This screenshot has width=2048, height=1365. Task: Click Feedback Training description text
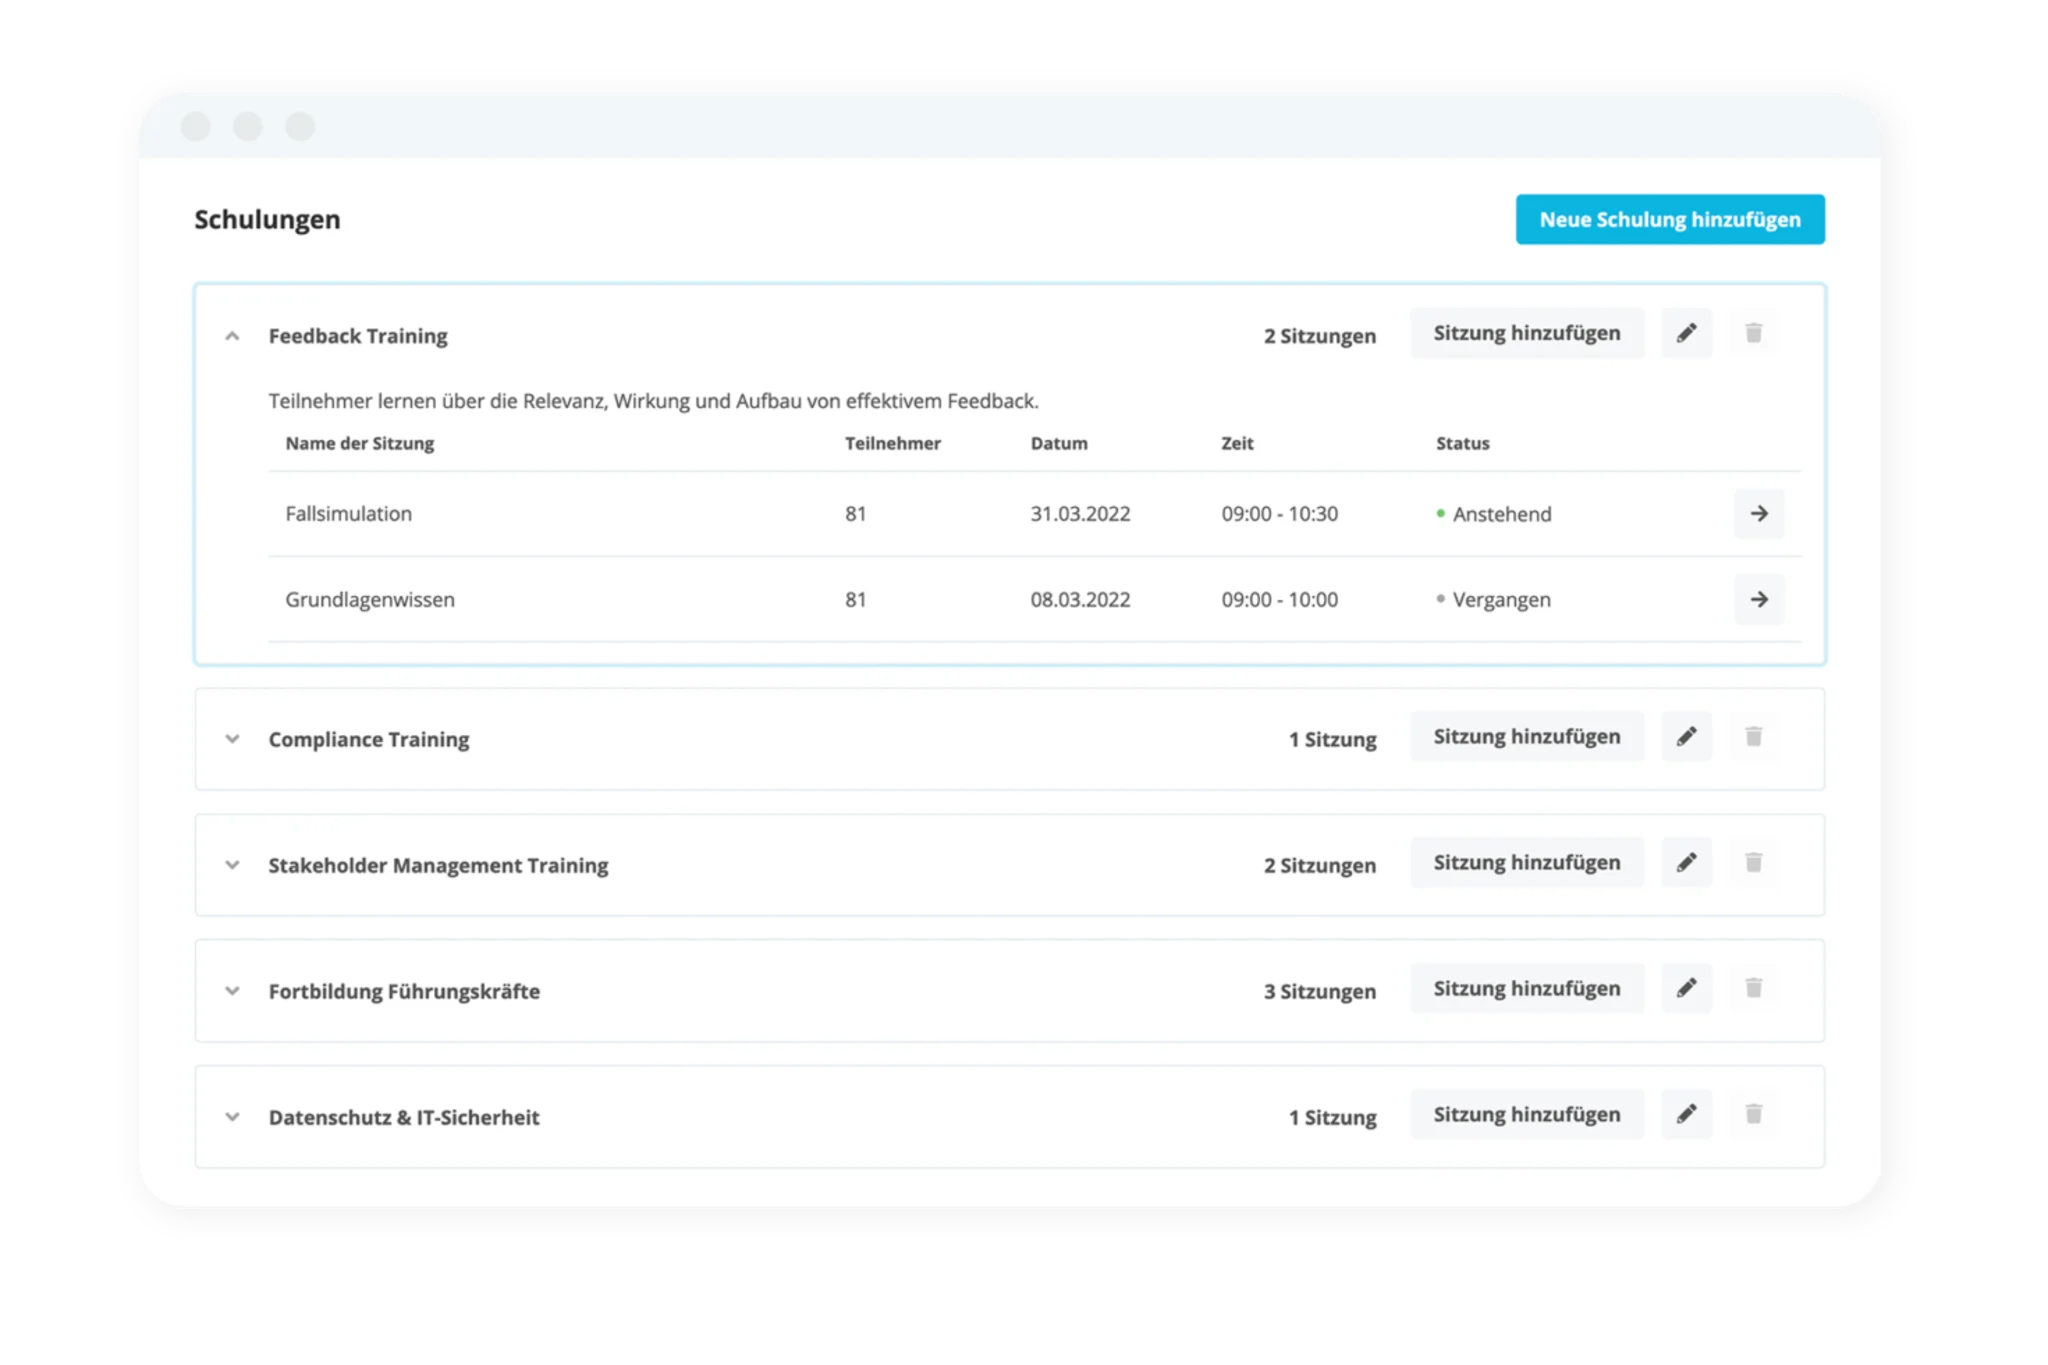(654, 401)
